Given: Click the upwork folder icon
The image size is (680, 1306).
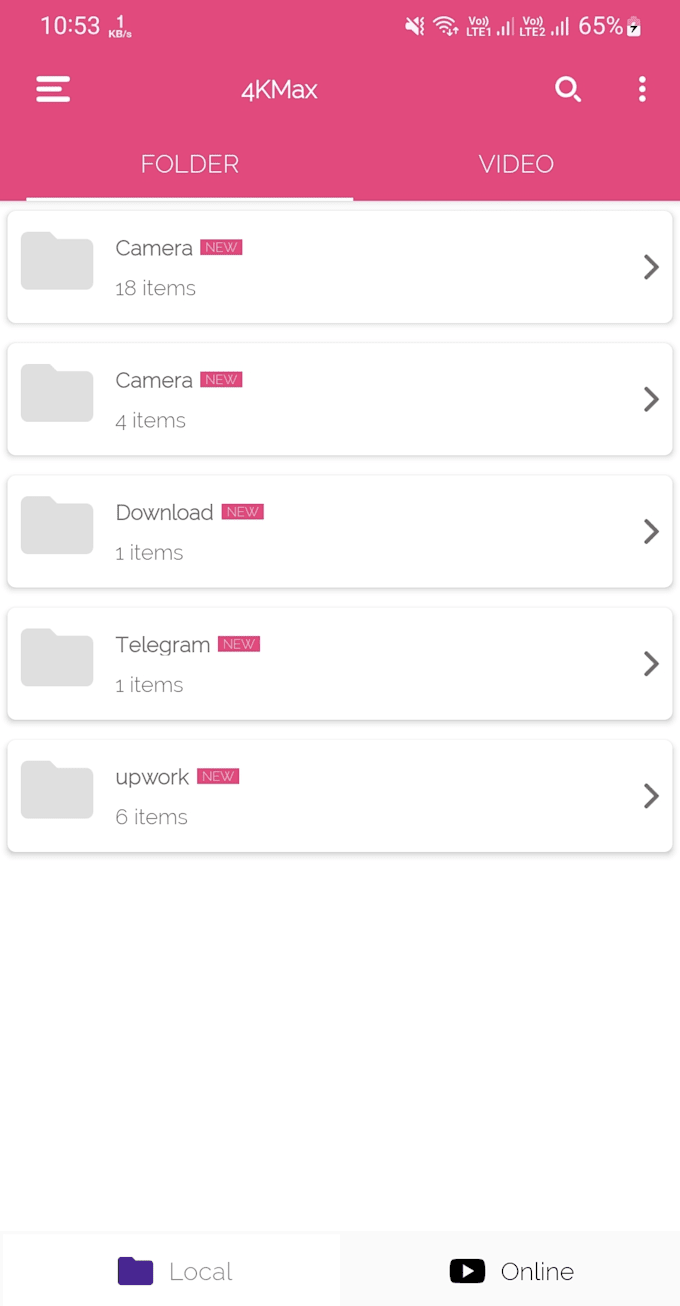Looking at the screenshot, I should 57,790.
